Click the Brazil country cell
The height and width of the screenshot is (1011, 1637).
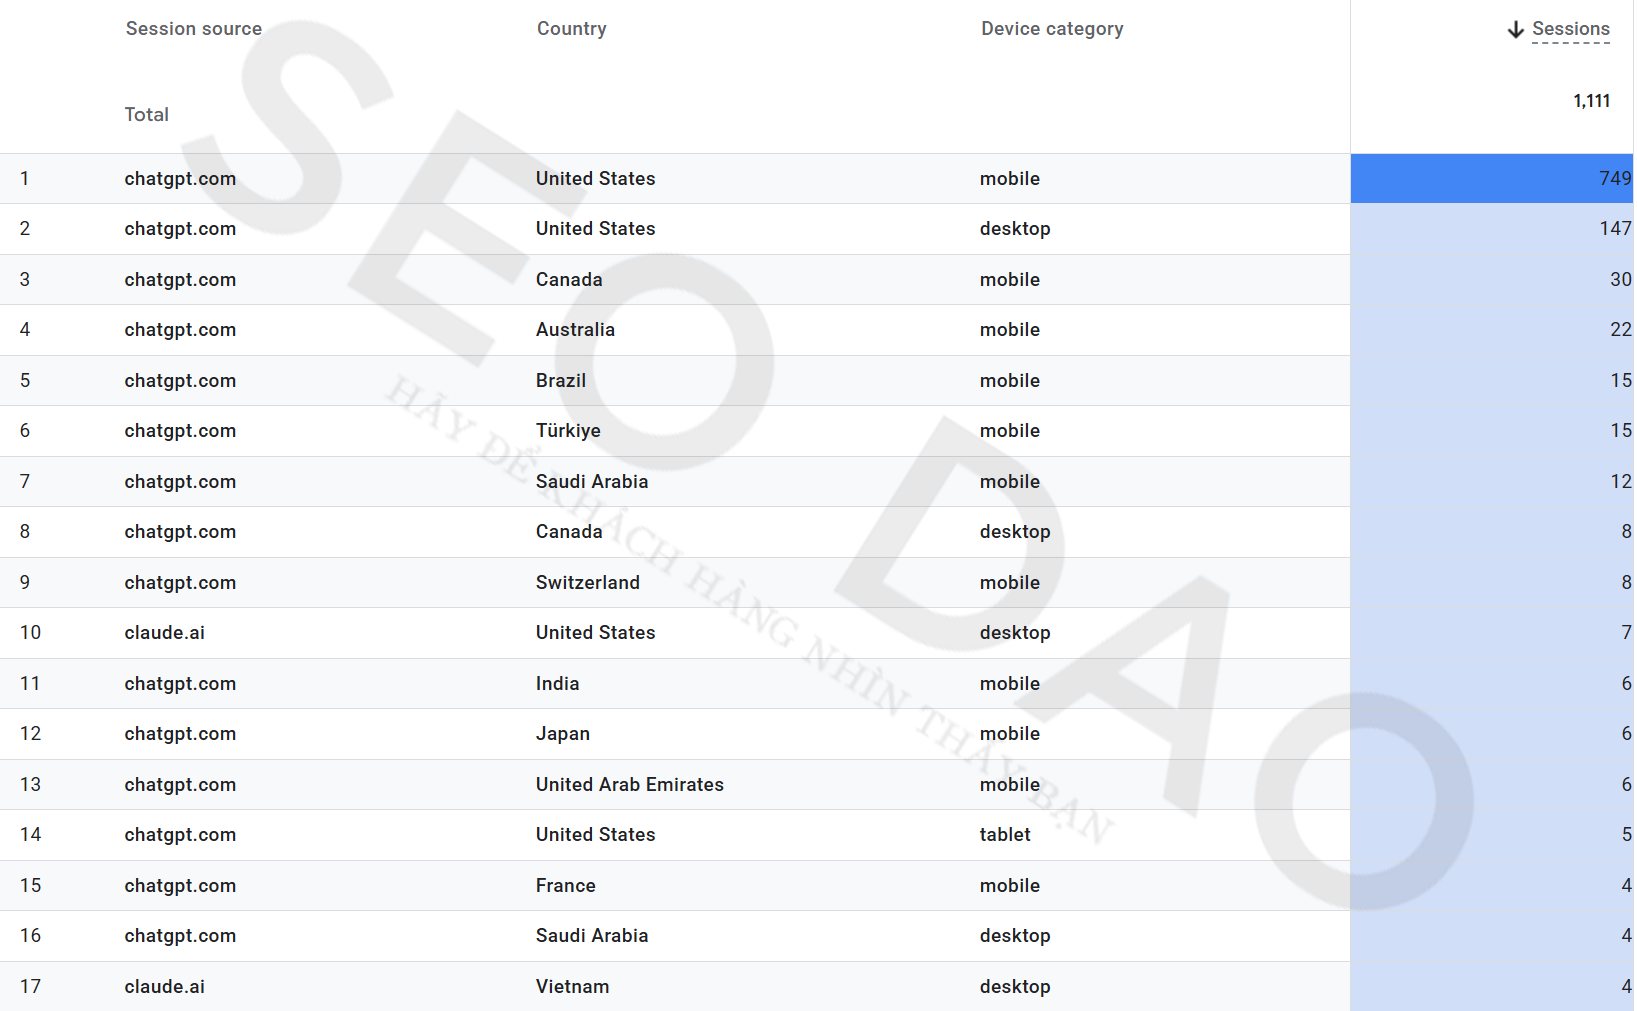[561, 381]
